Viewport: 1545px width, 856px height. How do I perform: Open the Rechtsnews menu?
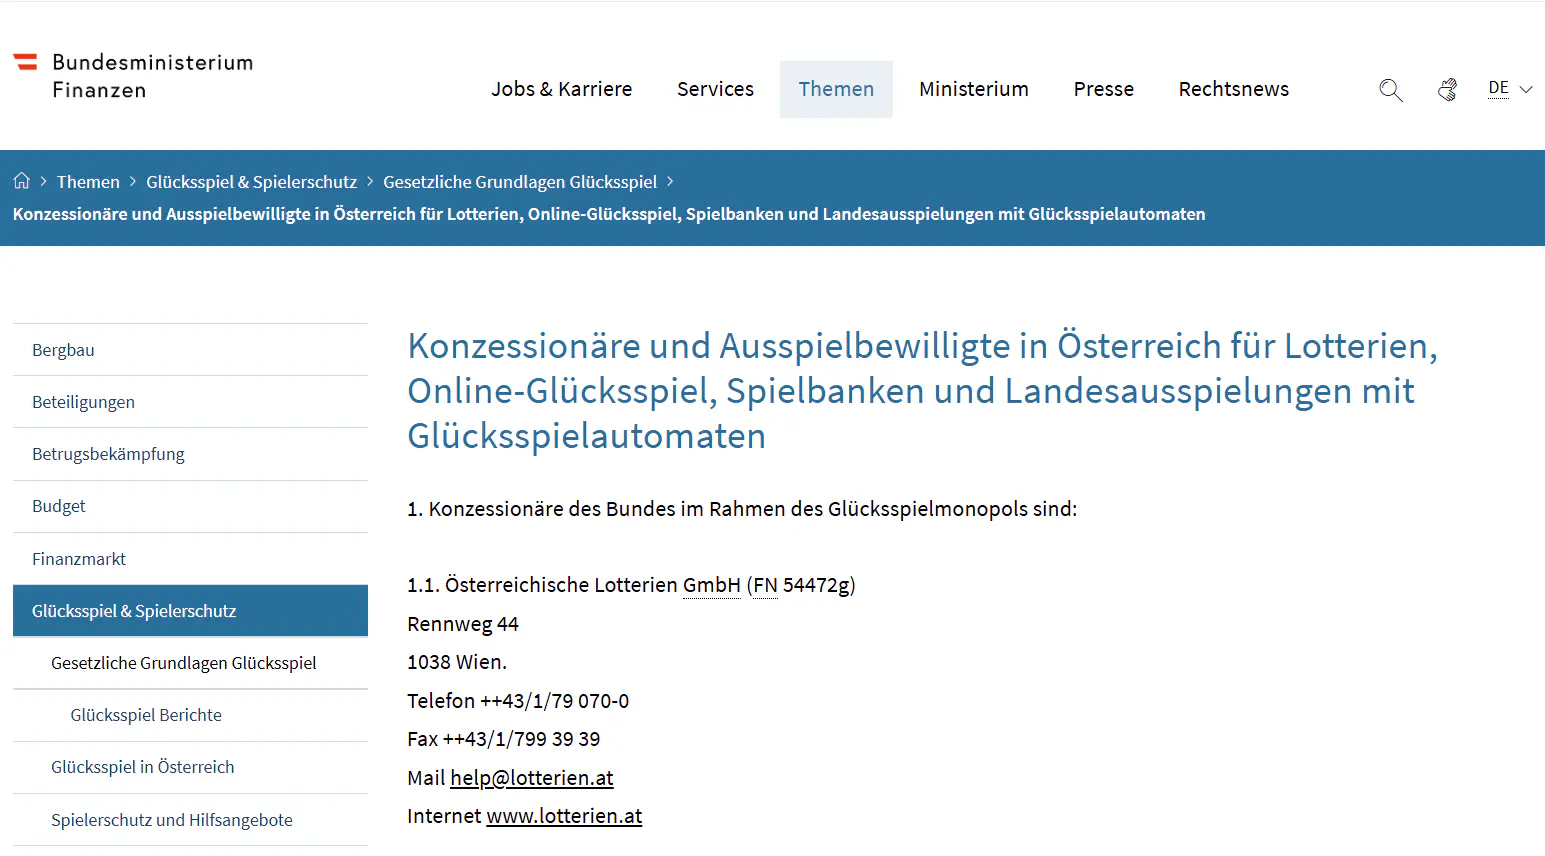point(1234,89)
